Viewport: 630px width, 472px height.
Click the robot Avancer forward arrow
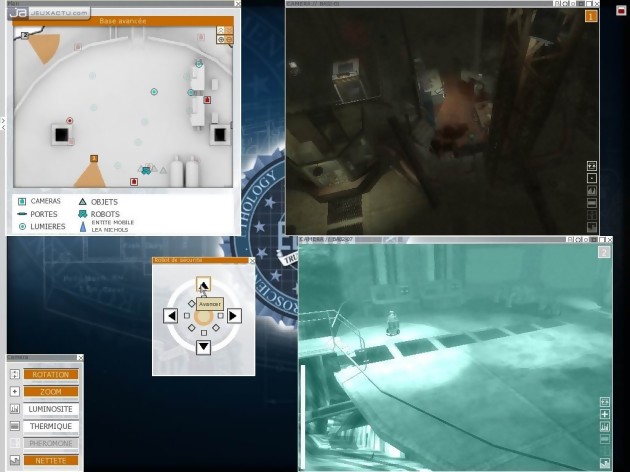tap(203, 285)
